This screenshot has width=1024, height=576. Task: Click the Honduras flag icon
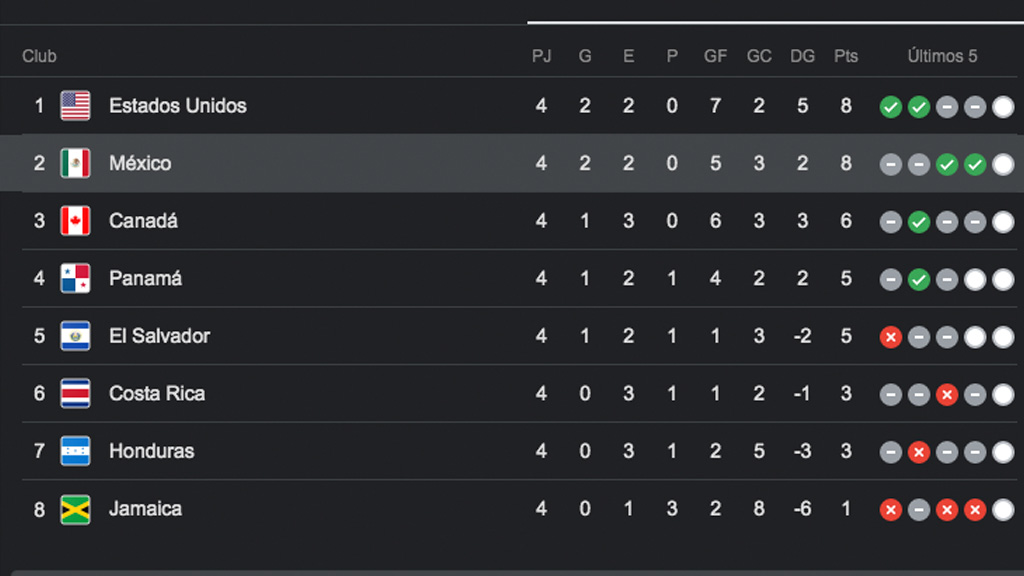coord(75,451)
